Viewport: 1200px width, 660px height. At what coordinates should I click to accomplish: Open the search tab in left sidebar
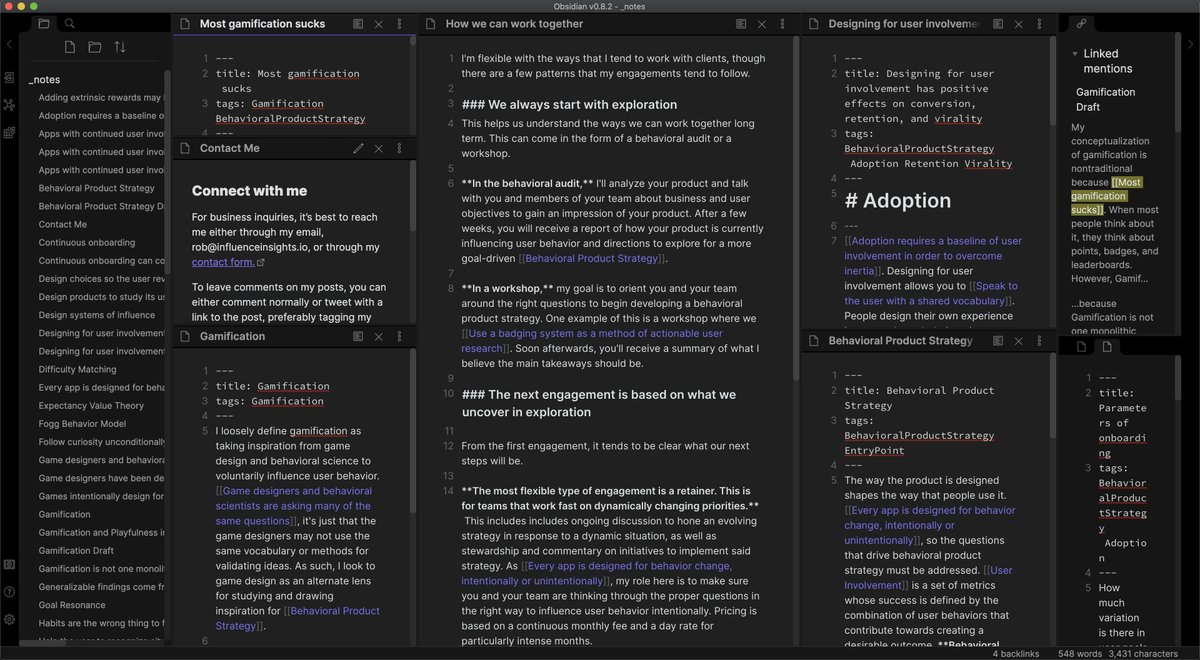point(70,23)
